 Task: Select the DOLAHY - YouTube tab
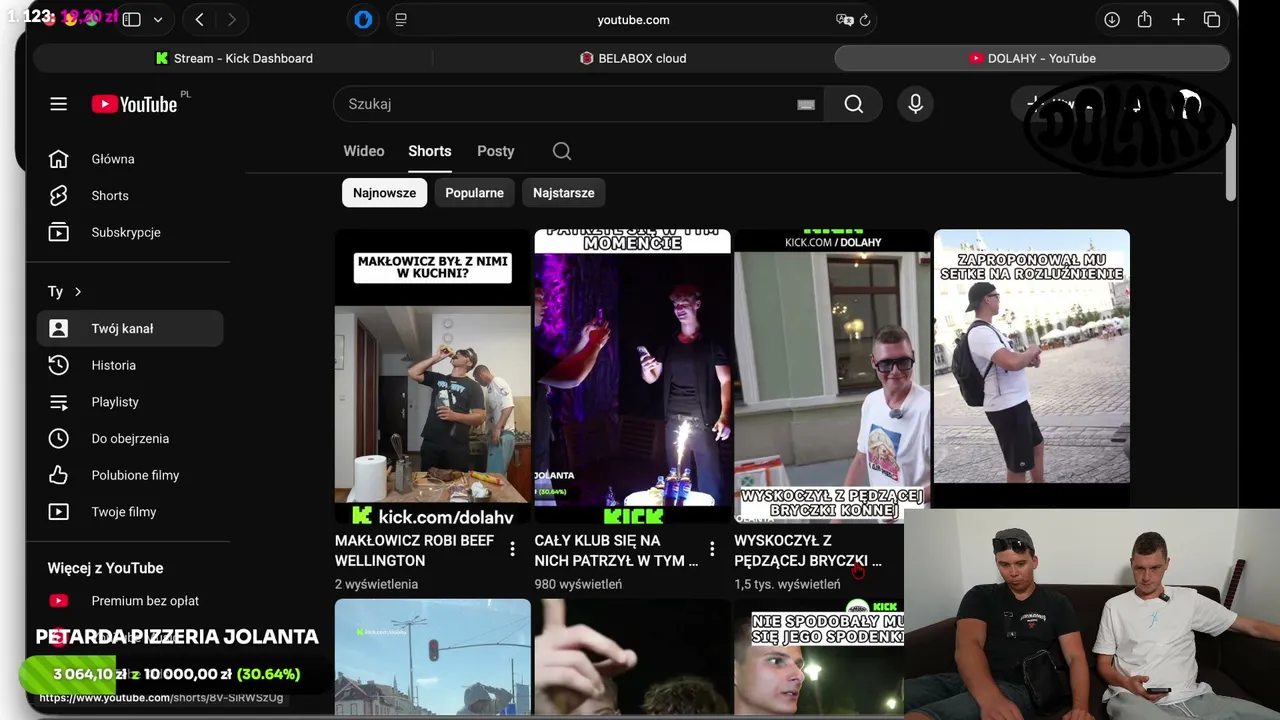(x=1032, y=58)
